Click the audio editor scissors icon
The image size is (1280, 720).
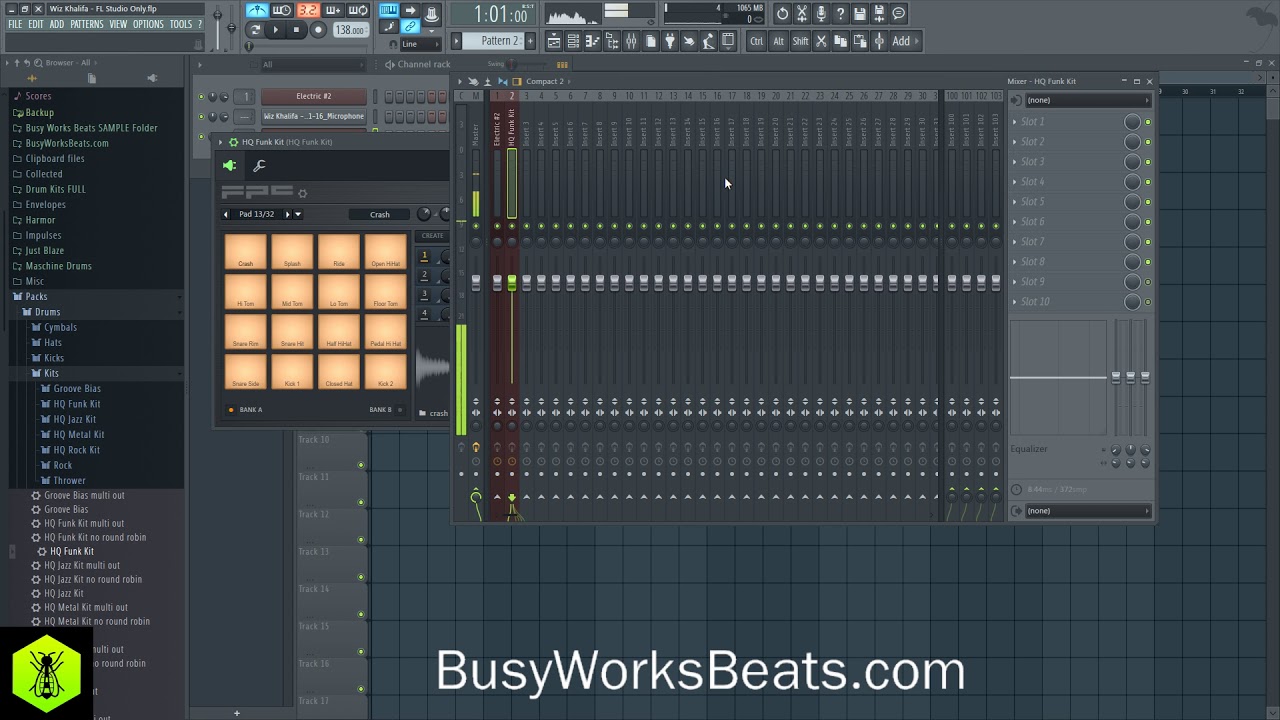(x=802, y=14)
